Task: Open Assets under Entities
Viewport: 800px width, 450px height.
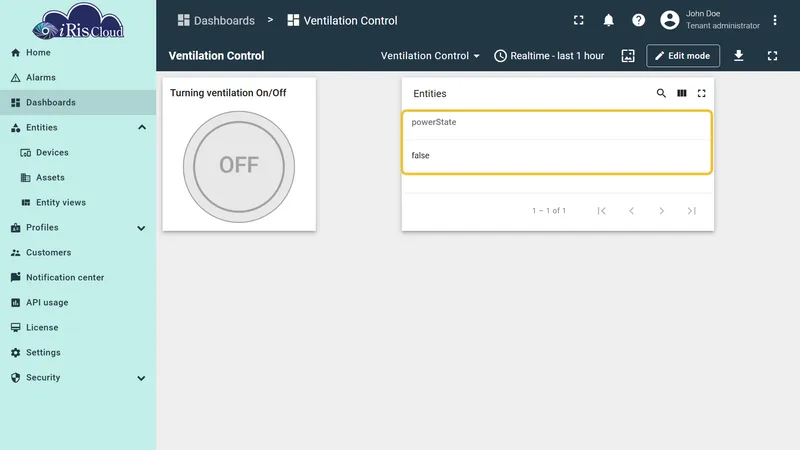Action: [x=78, y=178]
